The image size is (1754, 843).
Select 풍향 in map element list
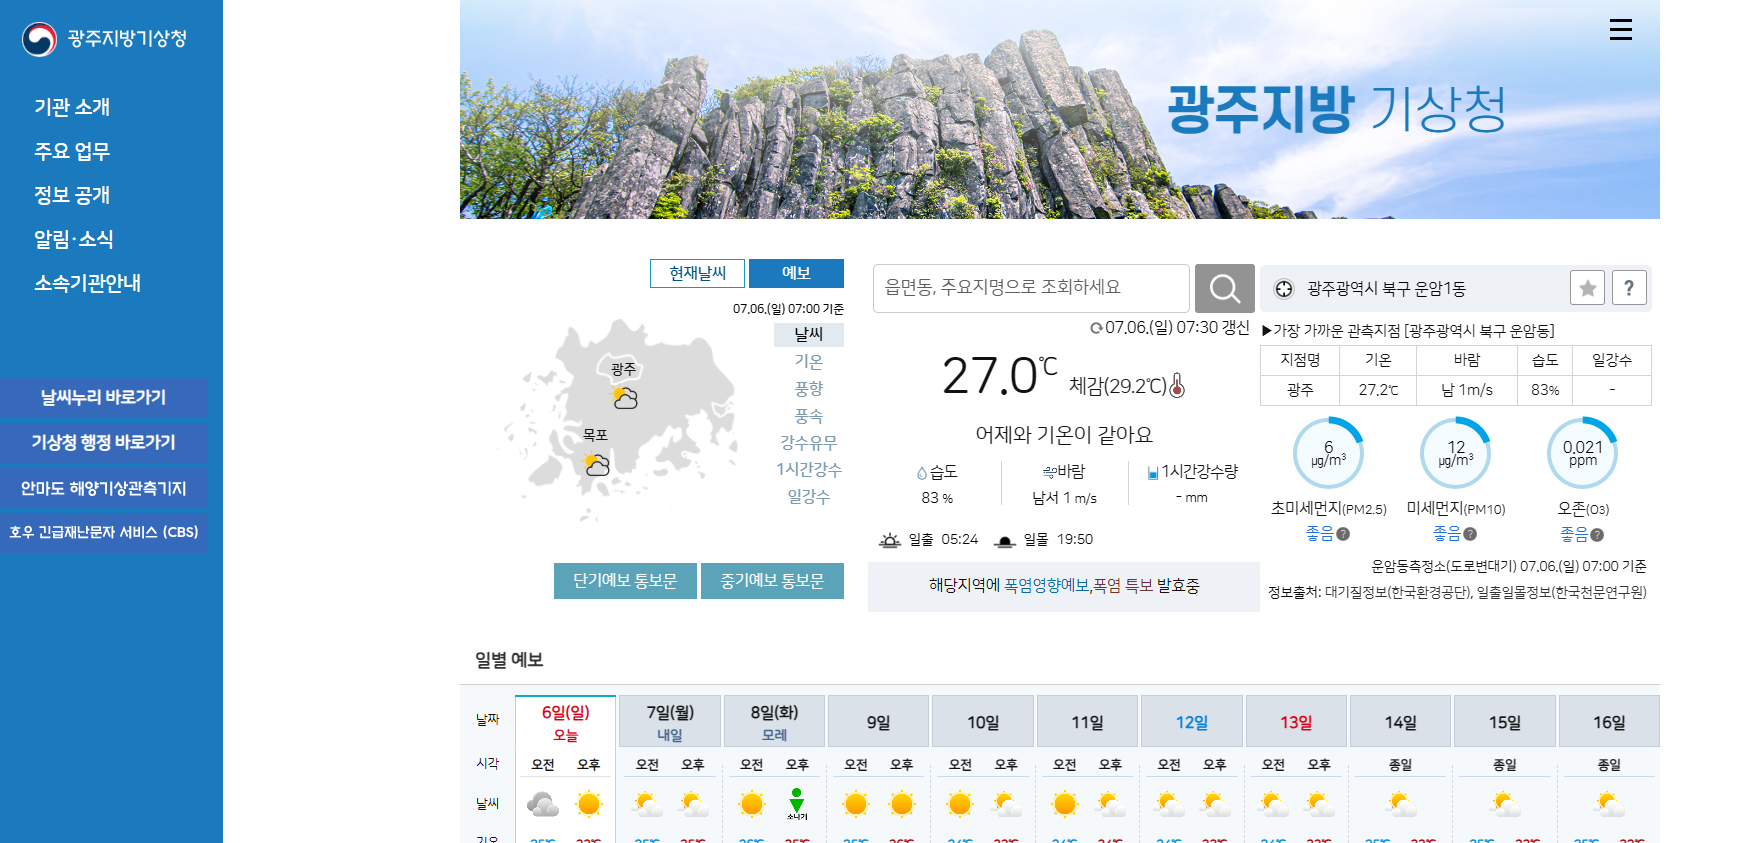[x=809, y=388]
